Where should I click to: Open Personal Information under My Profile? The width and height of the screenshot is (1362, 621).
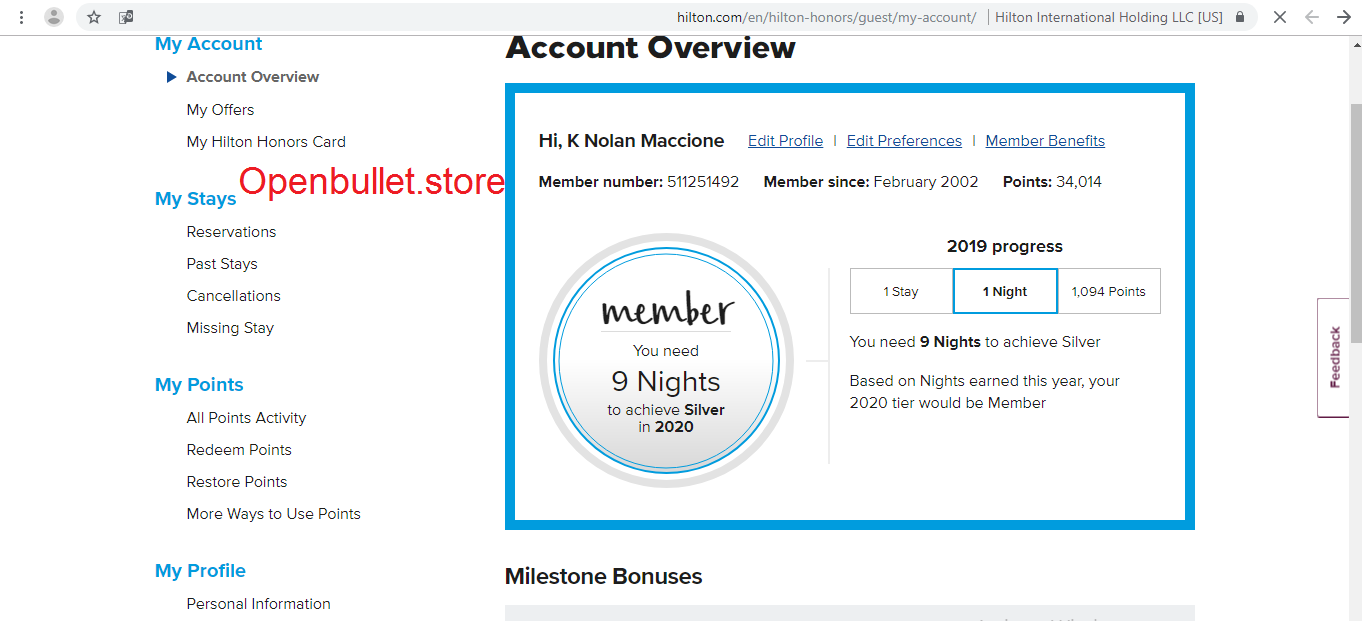[258, 603]
